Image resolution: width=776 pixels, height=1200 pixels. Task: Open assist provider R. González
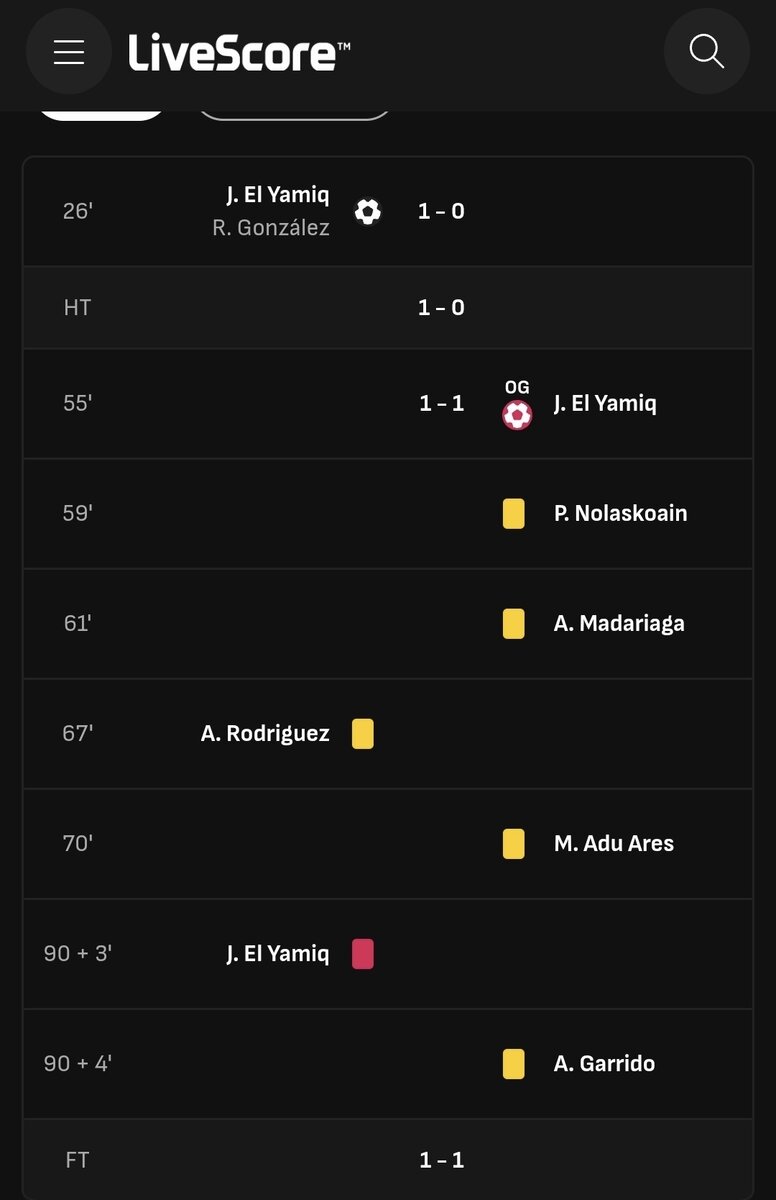click(270, 228)
